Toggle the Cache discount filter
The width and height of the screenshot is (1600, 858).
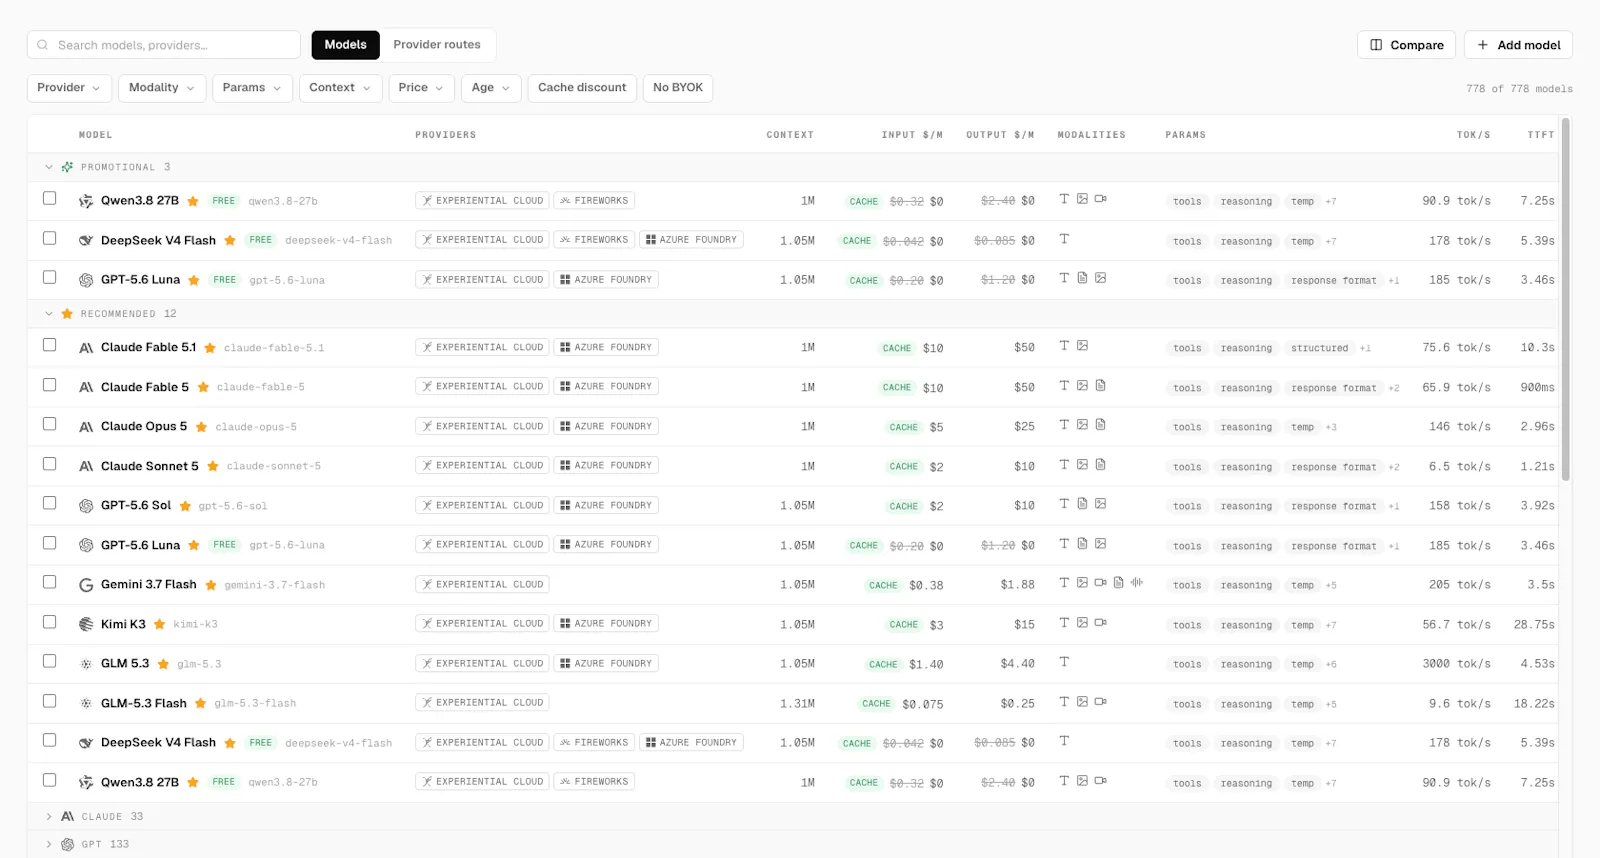tap(582, 88)
